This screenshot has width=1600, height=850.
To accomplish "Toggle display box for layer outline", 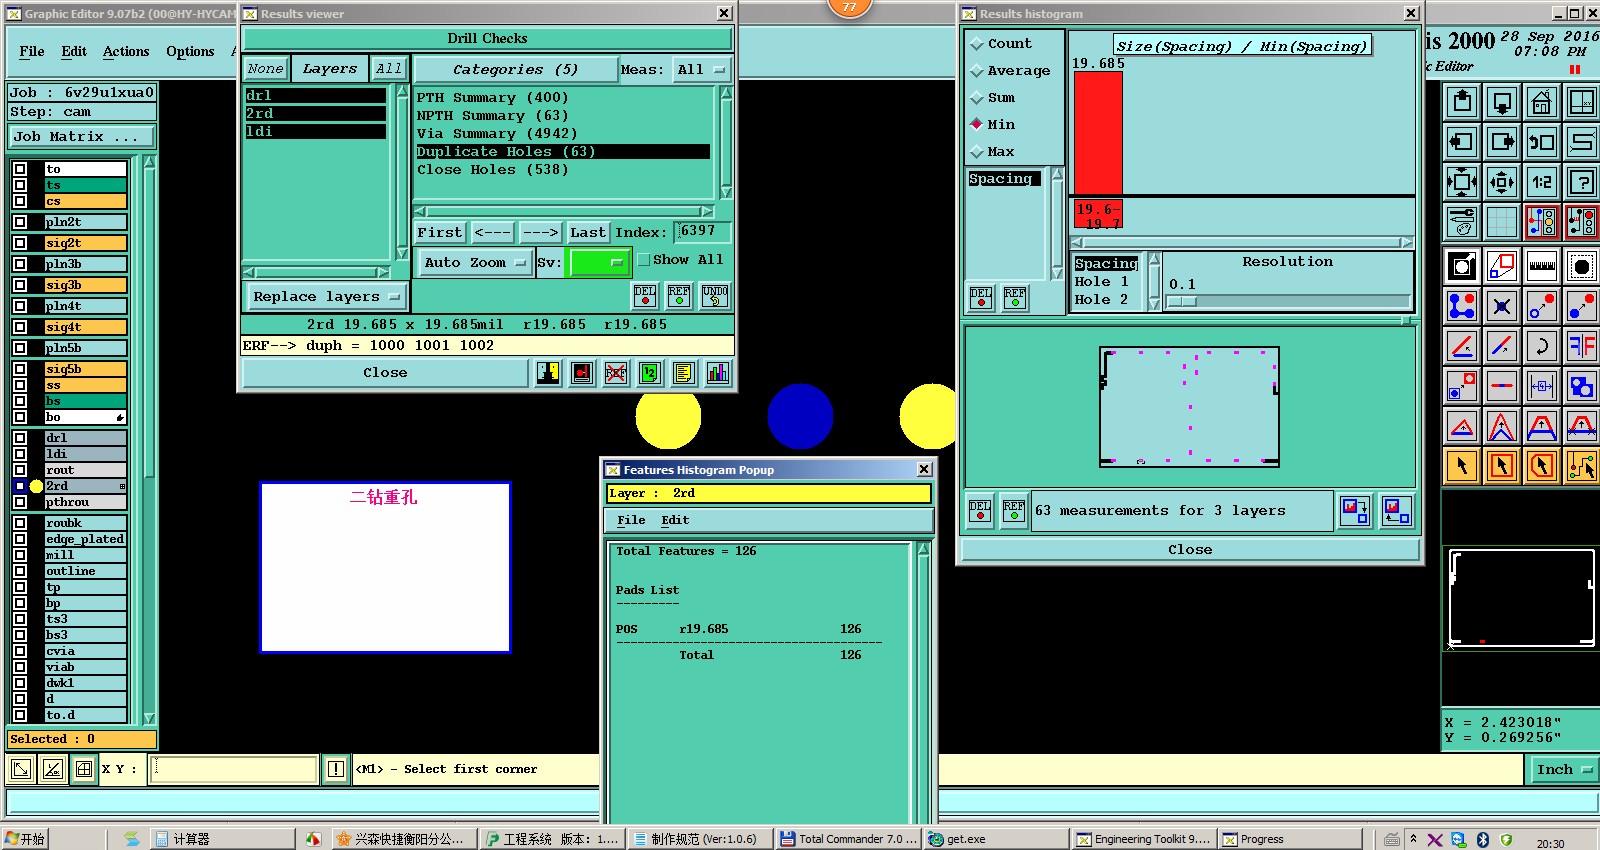I will (x=20, y=571).
